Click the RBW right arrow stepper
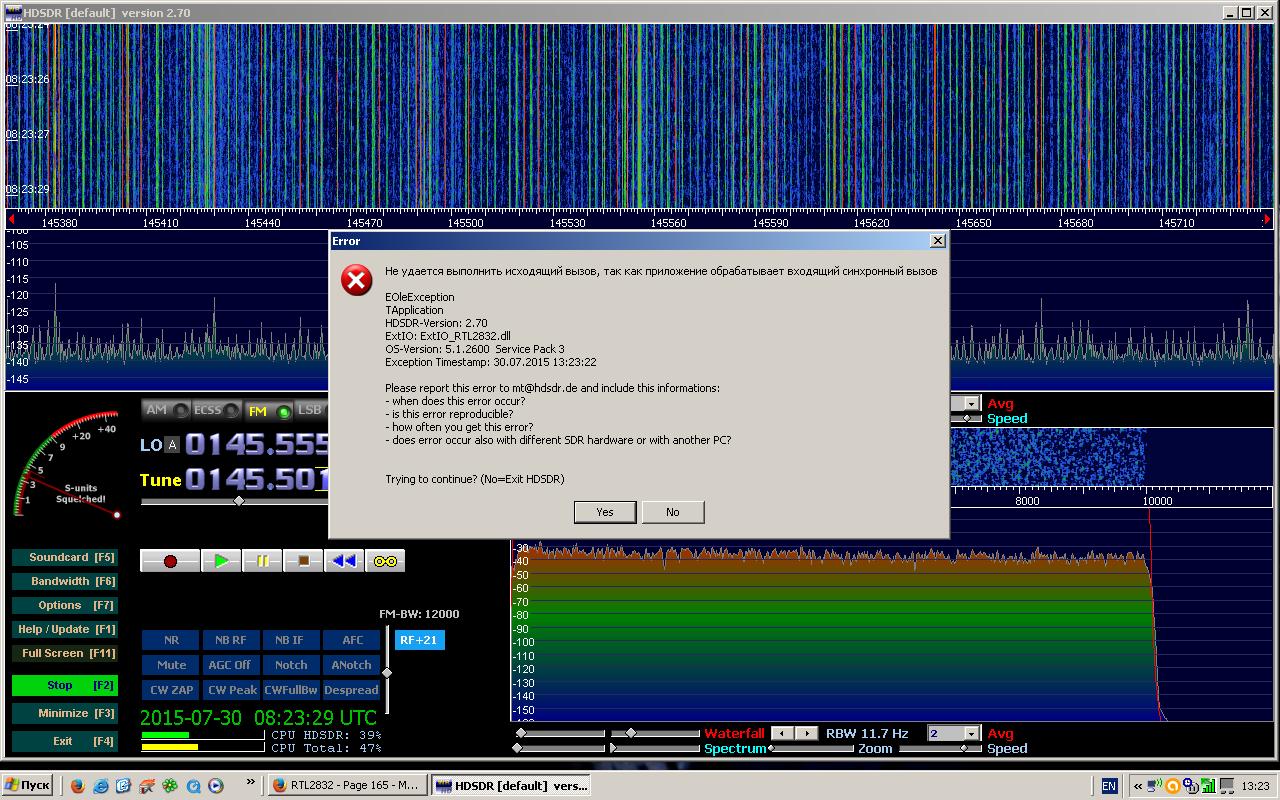The width and height of the screenshot is (1280, 800). point(807,734)
